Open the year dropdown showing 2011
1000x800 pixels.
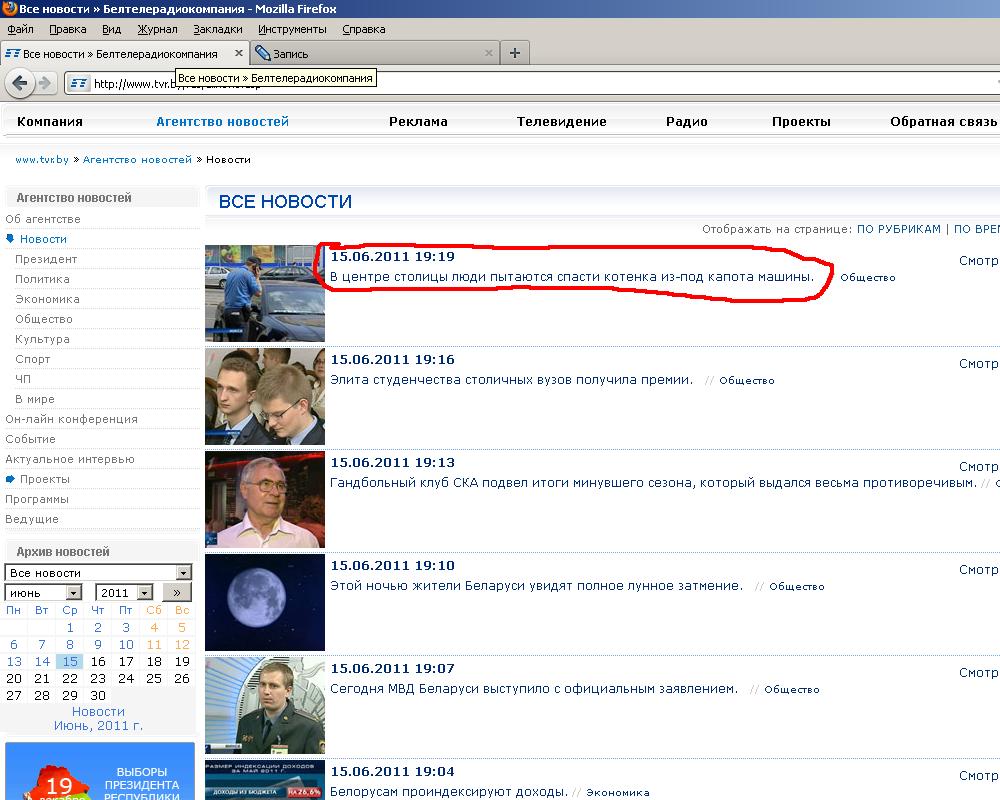(124, 593)
